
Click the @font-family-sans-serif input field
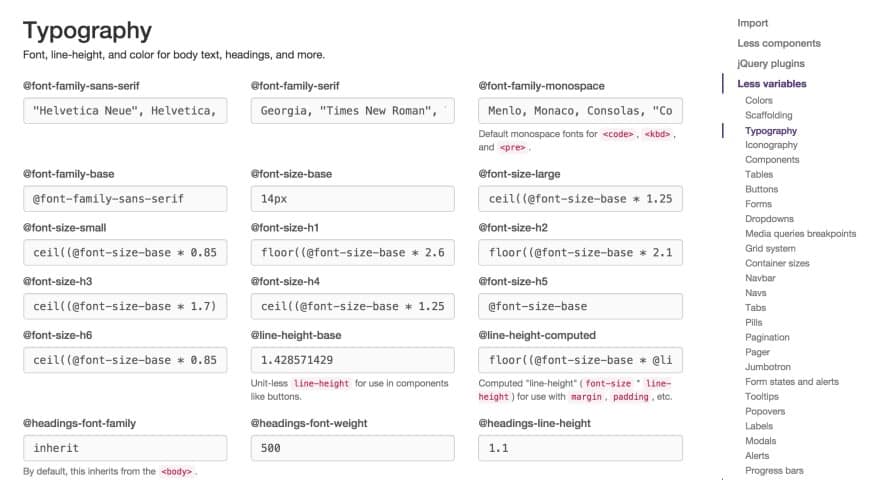125,111
